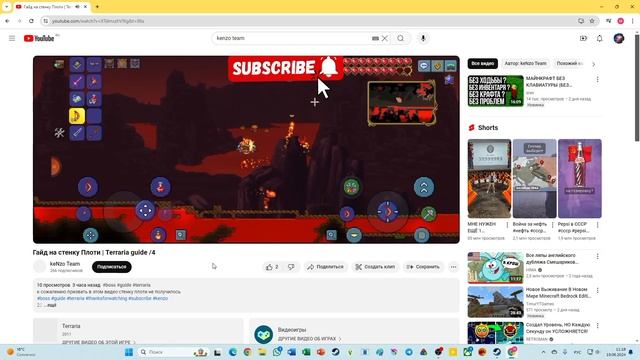Open the Смешарики dubbing video thumbnail
Screen dimensions: 640x360
coord(496,267)
